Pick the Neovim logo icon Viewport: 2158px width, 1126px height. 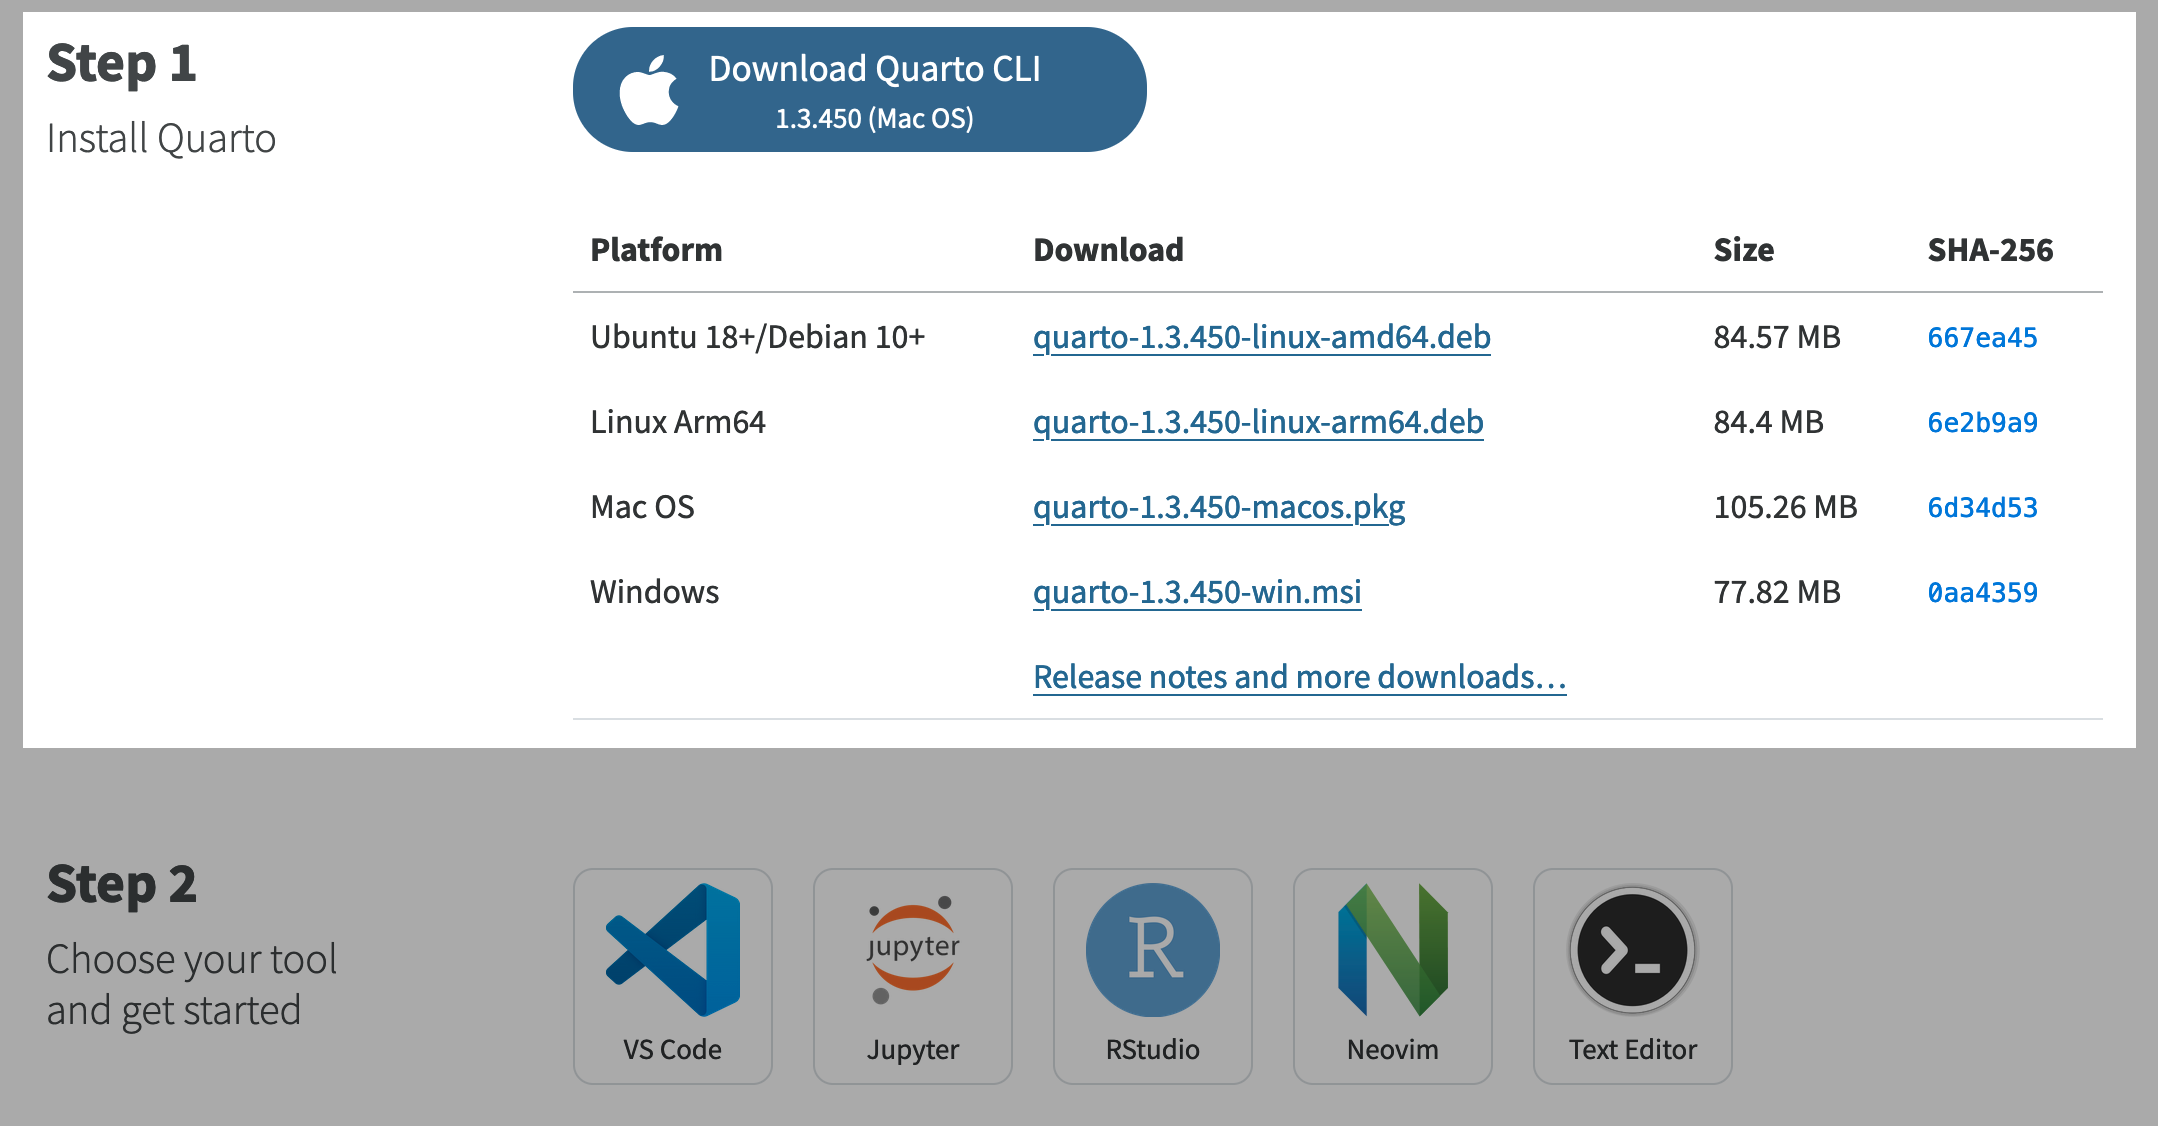(1393, 949)
